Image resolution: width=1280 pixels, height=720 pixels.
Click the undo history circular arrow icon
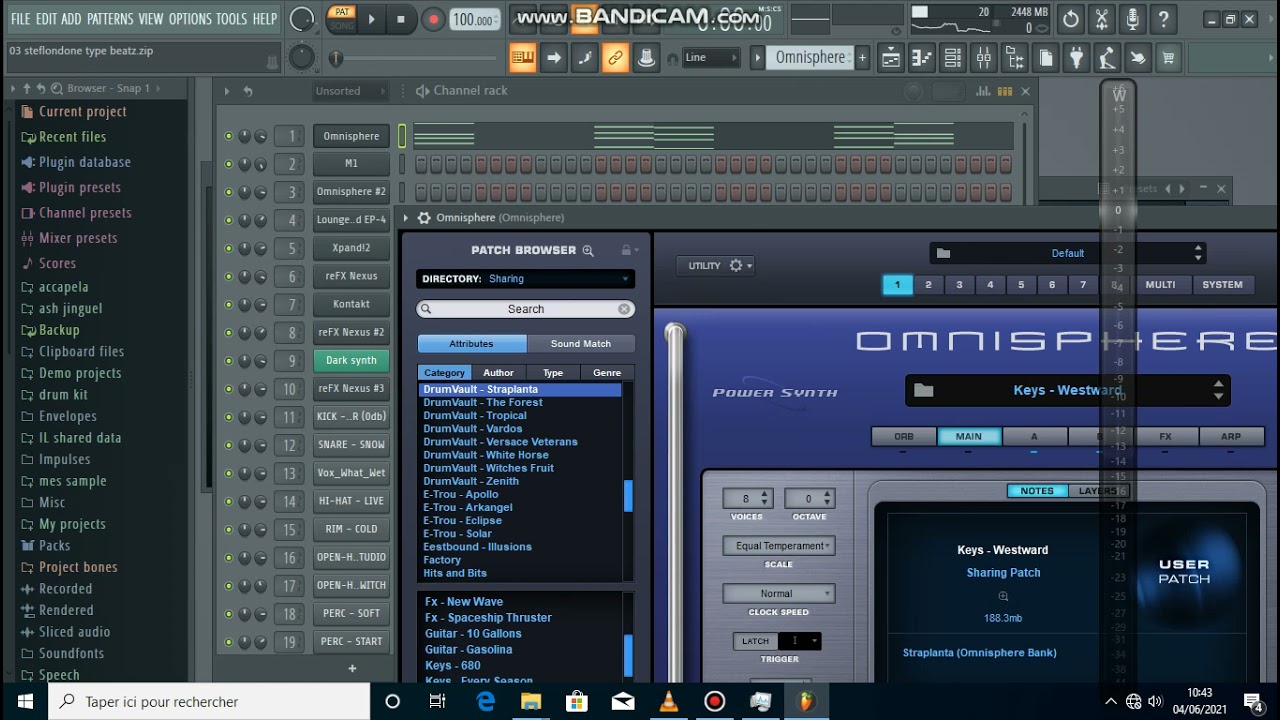(1071, 19)
